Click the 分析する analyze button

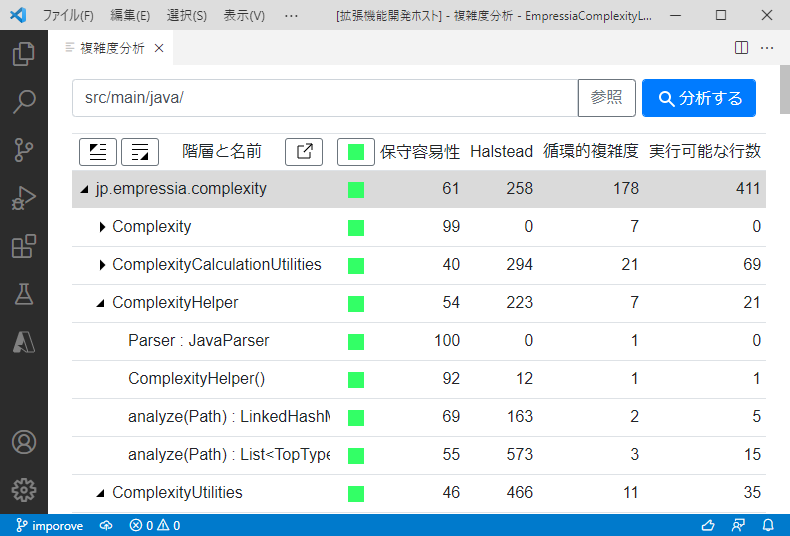699,98
